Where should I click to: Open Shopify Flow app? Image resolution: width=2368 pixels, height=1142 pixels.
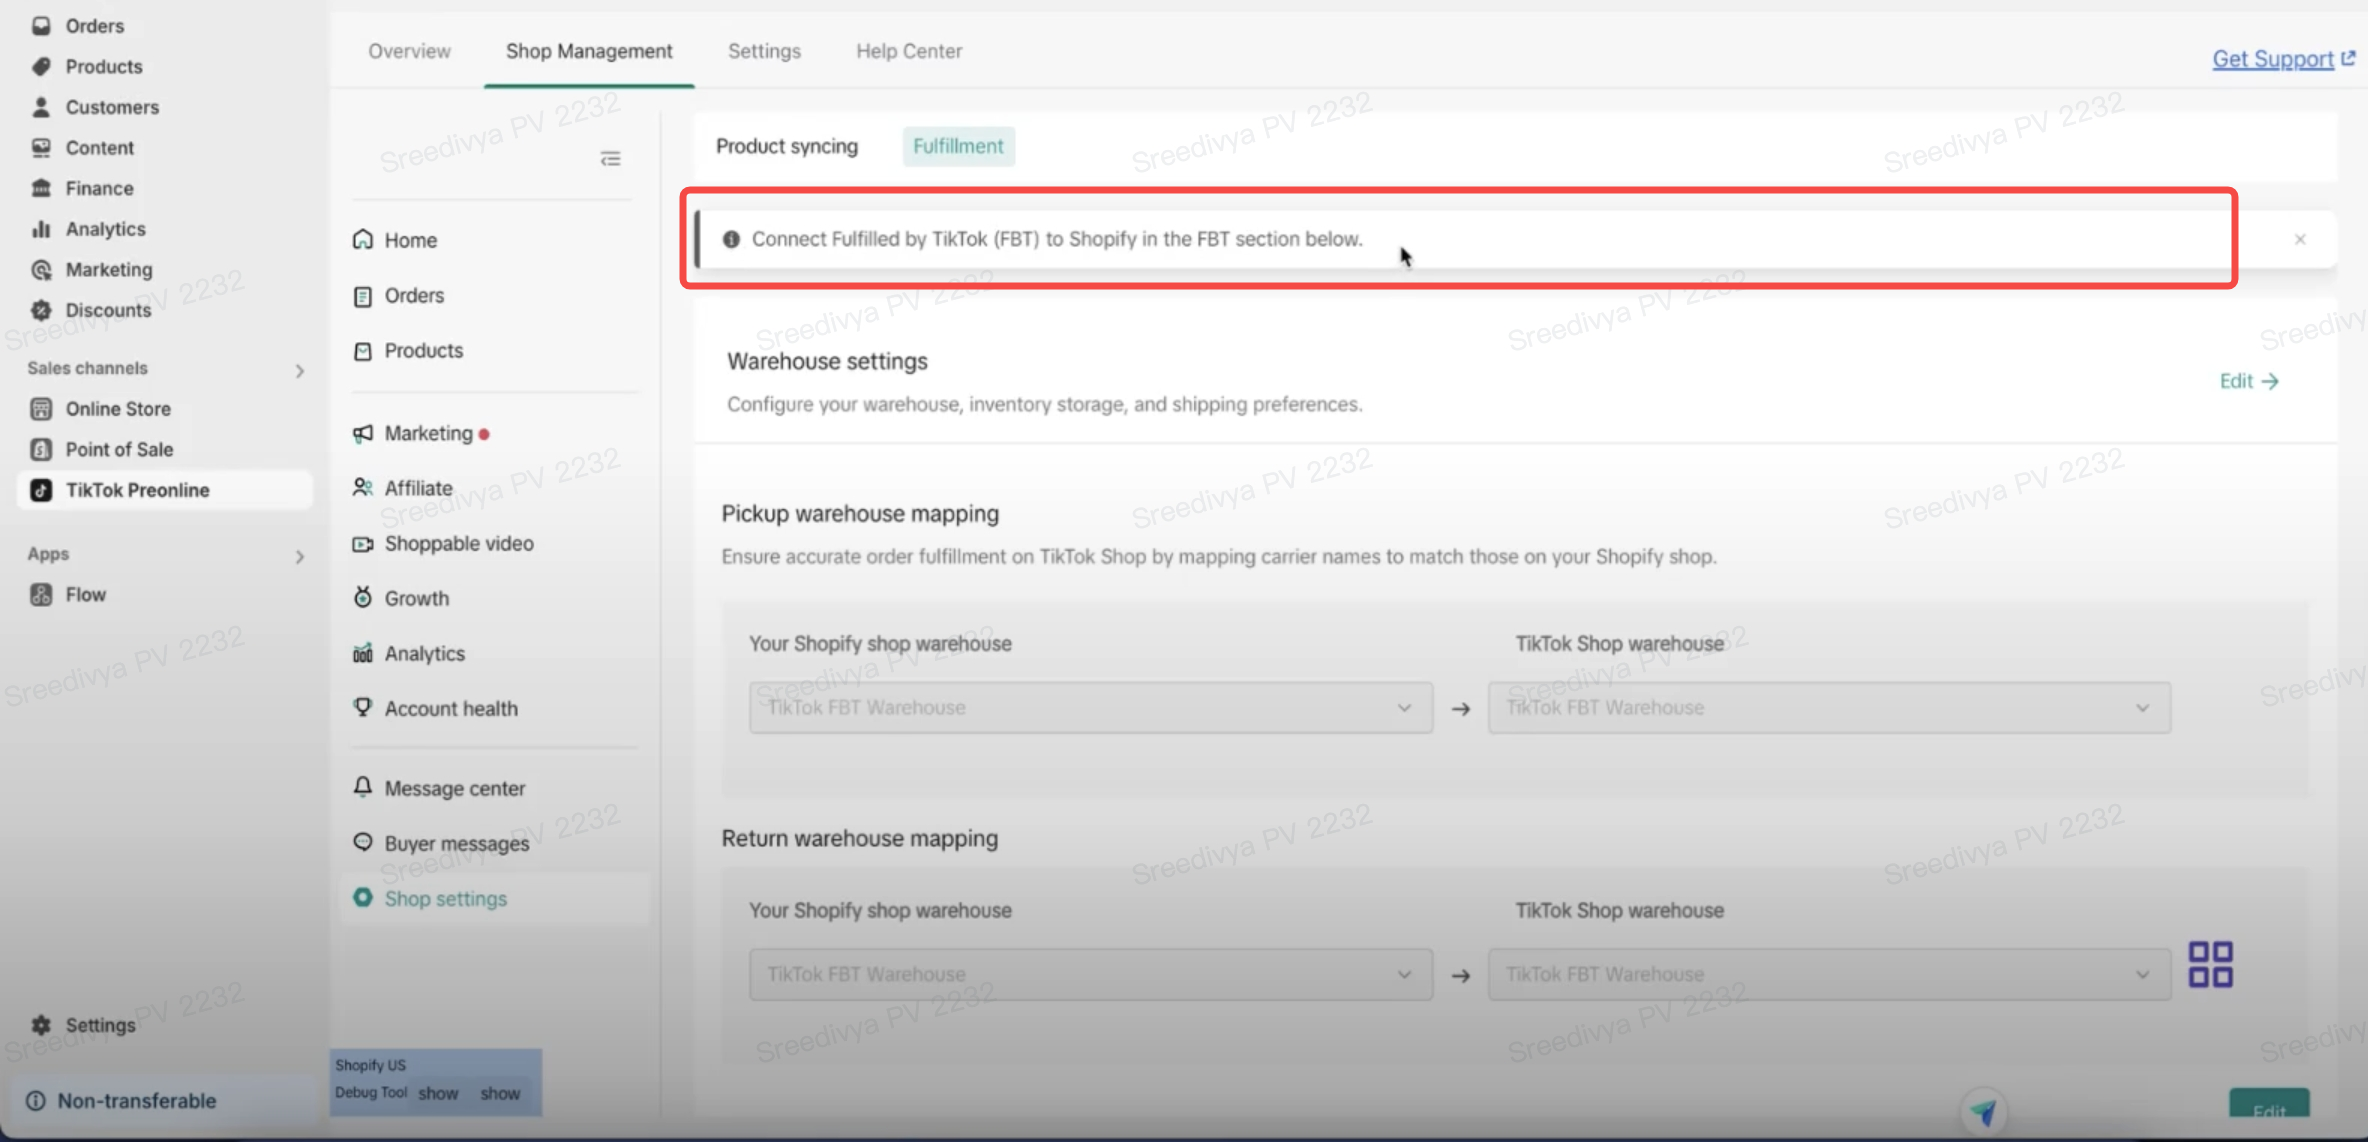[85, 594]
